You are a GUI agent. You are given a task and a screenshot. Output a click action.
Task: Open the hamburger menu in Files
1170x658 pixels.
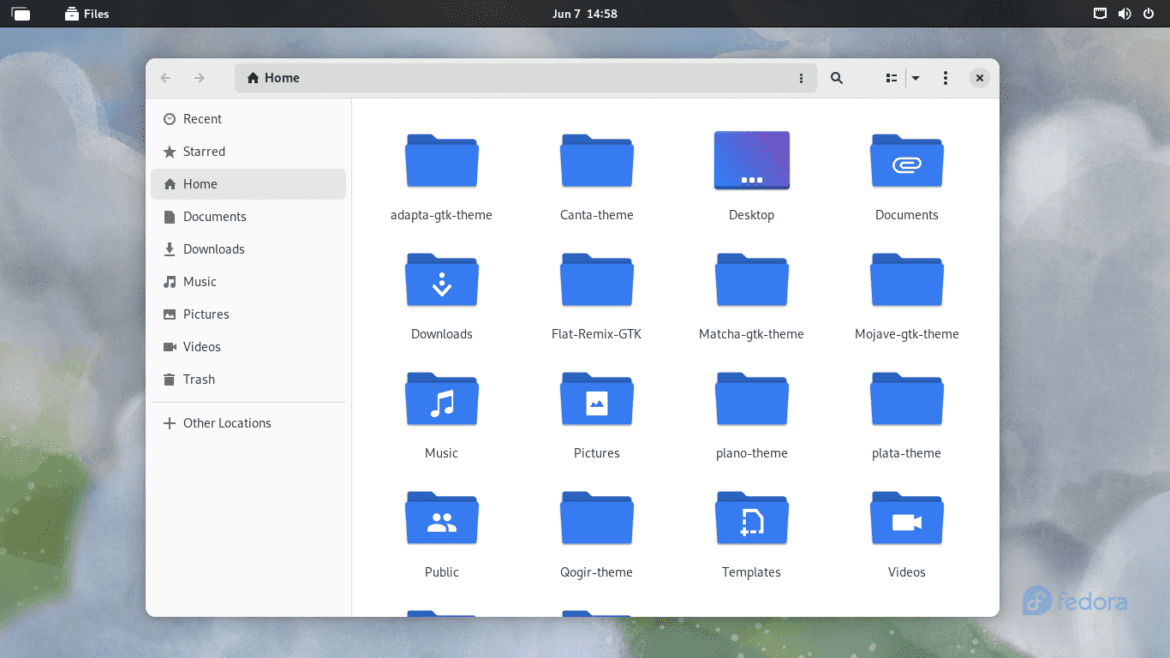point(944,77)
